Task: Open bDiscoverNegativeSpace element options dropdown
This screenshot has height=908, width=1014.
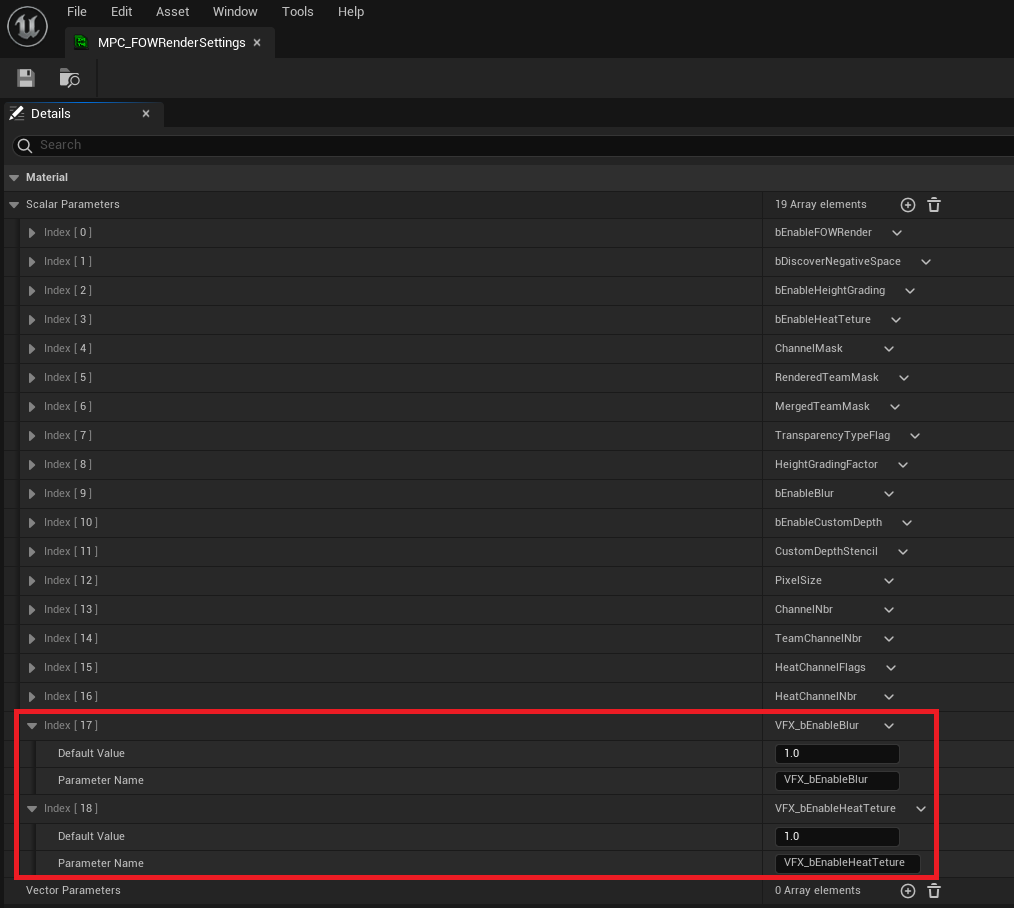Action: 926,262
